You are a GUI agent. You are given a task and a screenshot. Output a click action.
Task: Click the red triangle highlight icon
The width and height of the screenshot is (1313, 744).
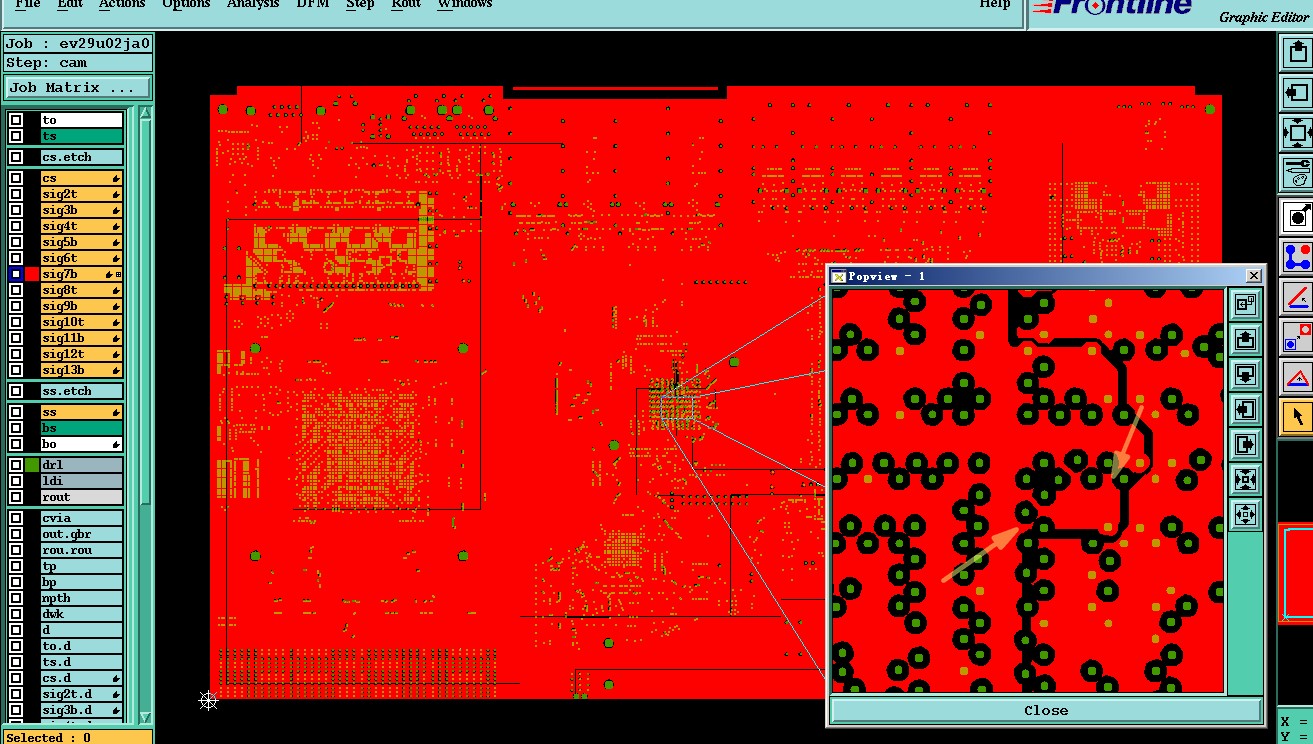1297,377
